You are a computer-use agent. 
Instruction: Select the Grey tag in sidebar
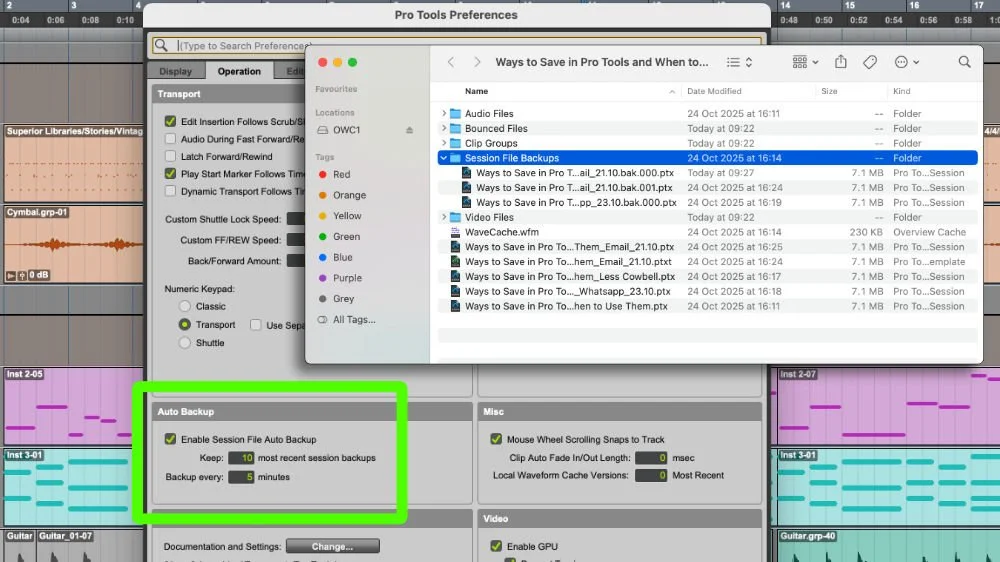[x=343, y=299]
